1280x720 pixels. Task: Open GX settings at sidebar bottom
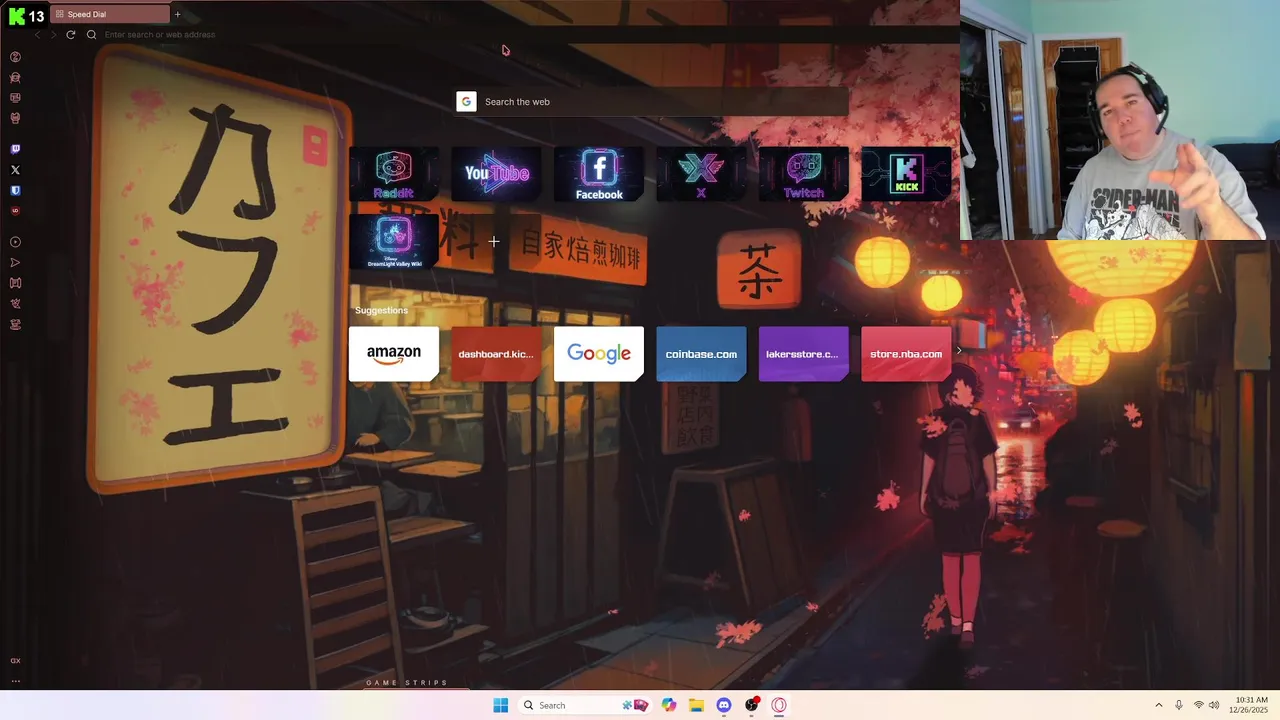pyautogui.click(x=15, y=661)
